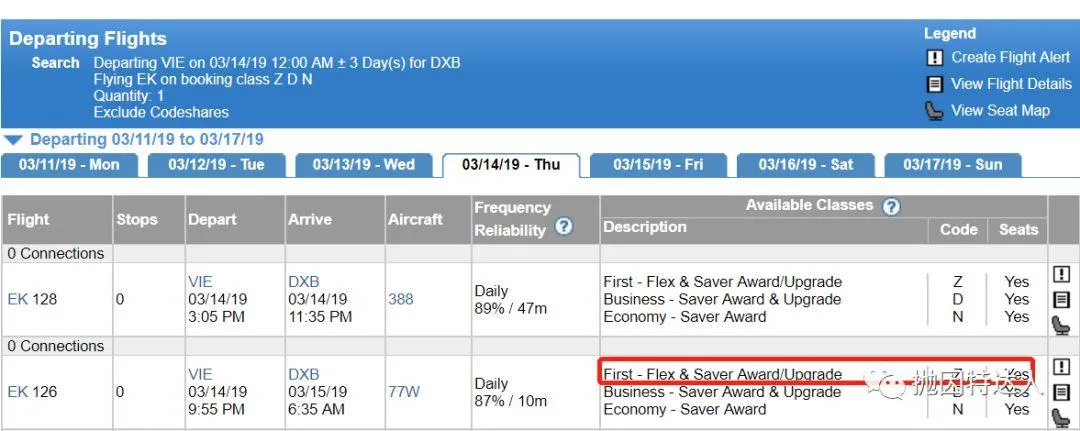Open EK link for flight 128

[17, 299]
